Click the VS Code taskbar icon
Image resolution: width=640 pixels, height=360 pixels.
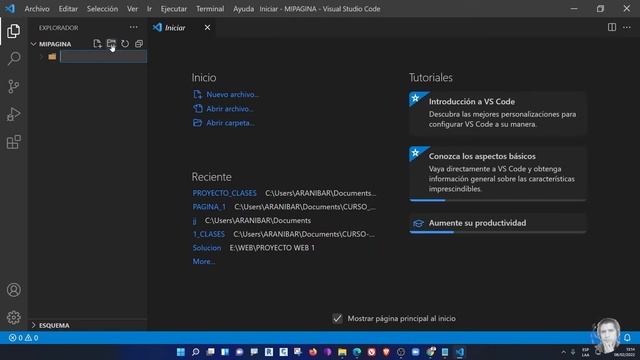460,352
